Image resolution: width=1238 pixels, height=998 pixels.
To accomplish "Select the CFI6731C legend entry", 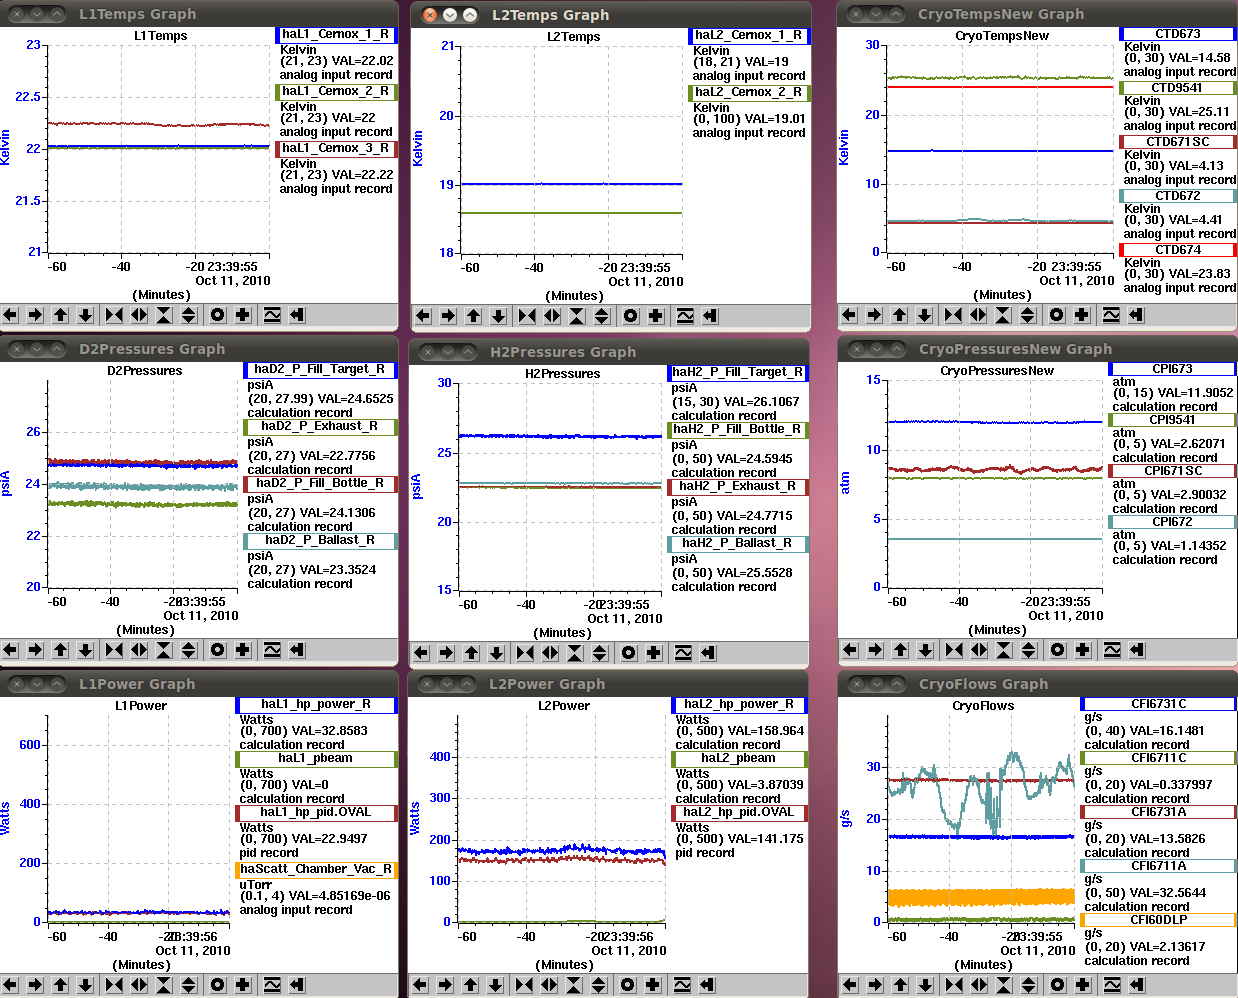I will point(1159,704).
